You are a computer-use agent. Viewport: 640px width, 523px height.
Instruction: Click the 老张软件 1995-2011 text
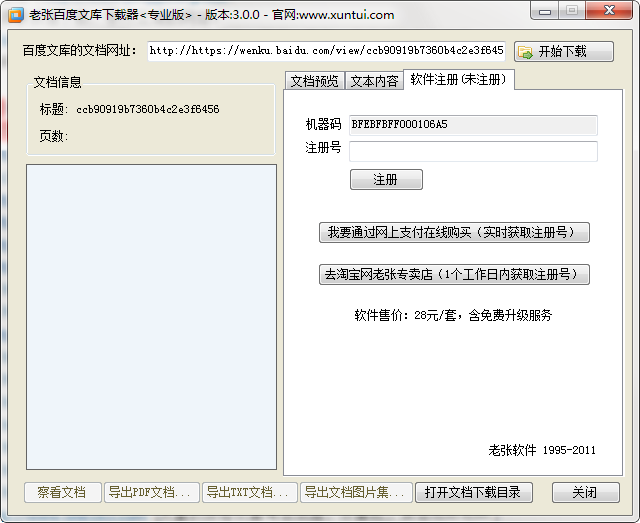[542, 450]
